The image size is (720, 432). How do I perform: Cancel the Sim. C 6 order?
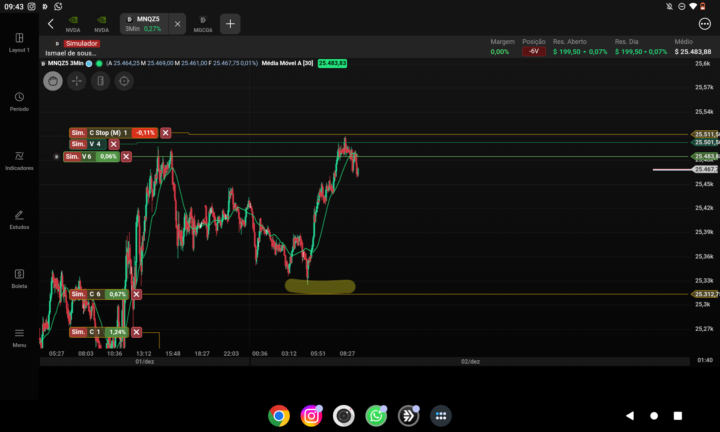136,294
